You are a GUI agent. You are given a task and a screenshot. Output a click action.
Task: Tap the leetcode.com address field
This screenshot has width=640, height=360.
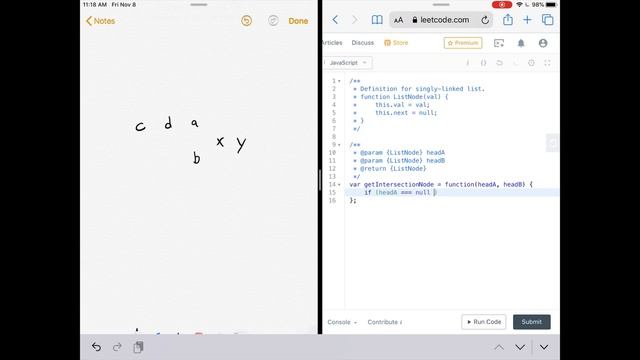441,20
